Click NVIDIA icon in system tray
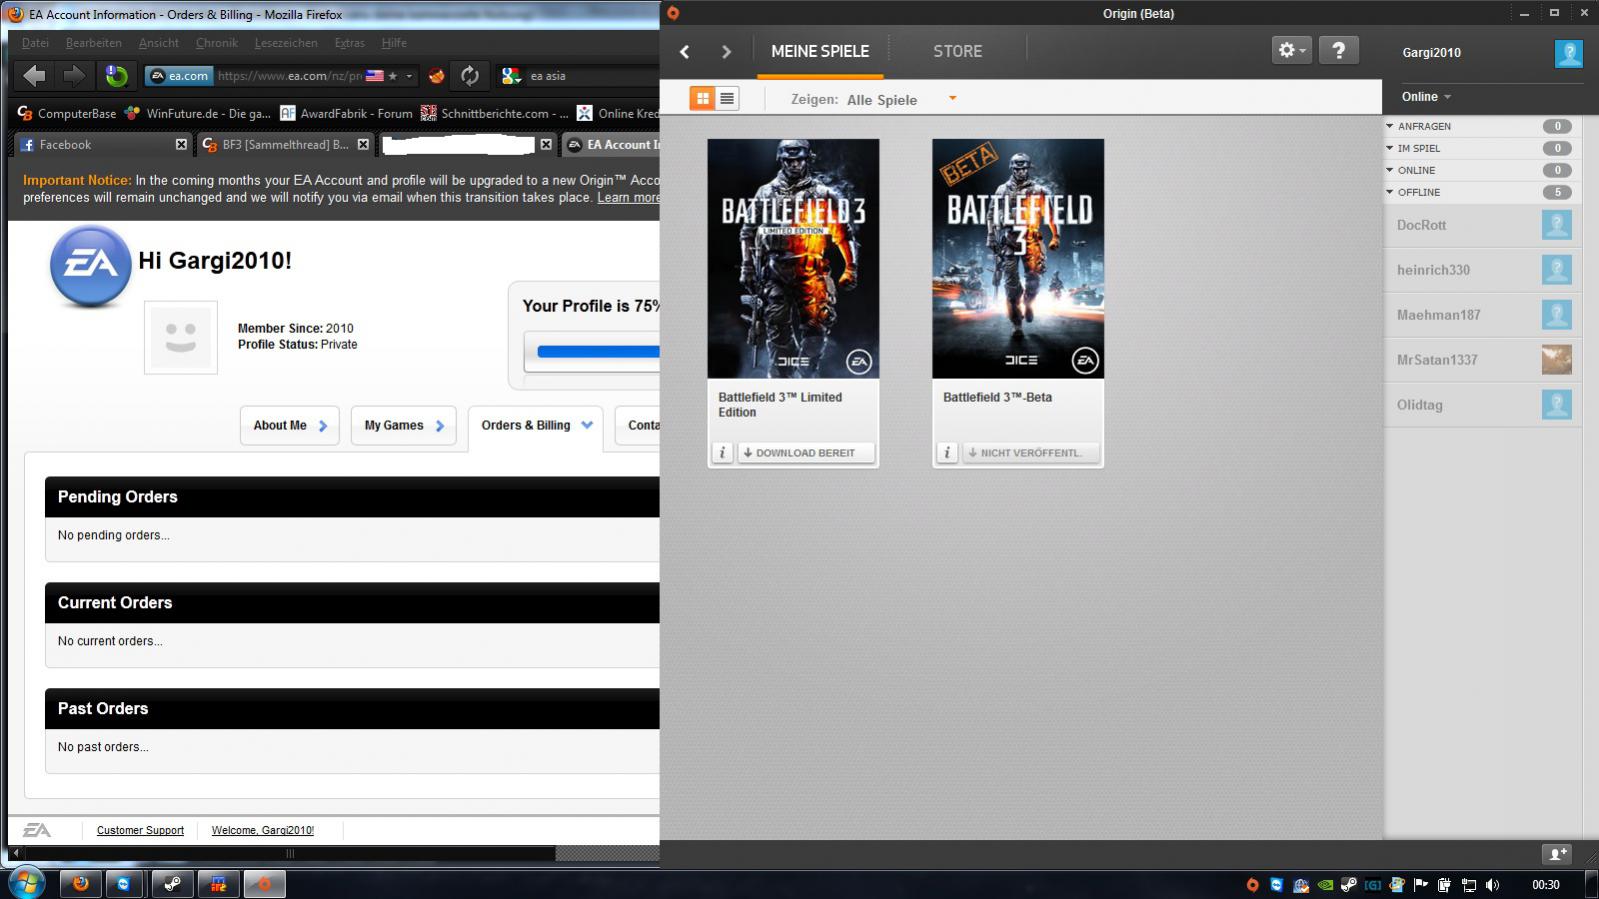Viewport: 1599px width, 899px height. pos(1325,884)
